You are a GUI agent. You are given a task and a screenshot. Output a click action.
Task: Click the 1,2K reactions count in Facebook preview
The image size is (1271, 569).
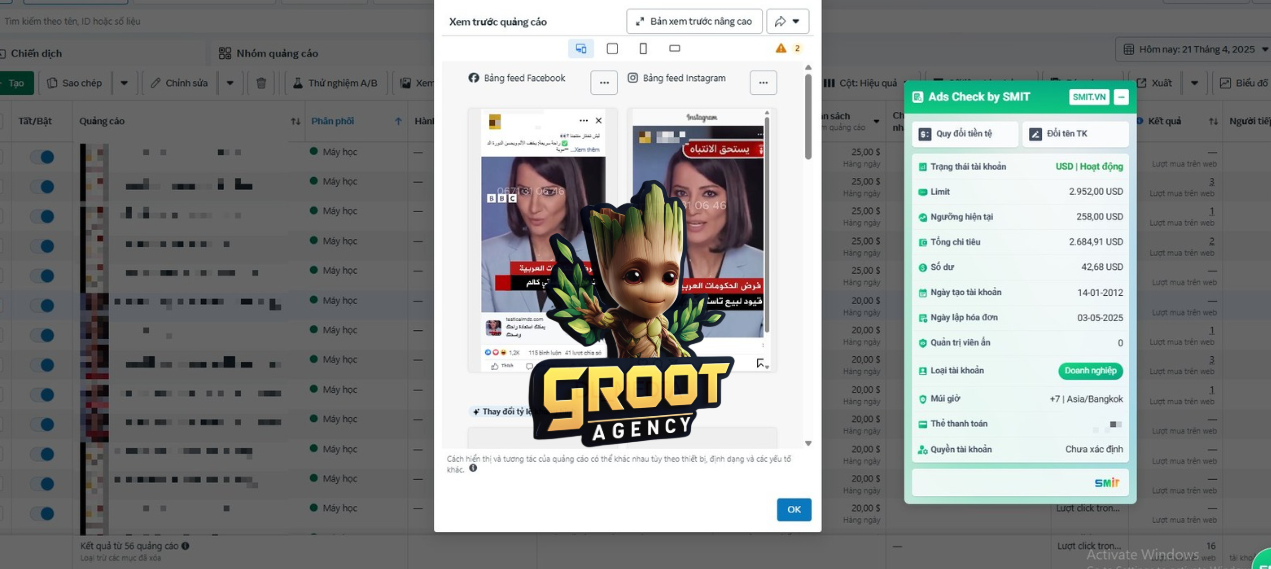click(x=514, y=353)
